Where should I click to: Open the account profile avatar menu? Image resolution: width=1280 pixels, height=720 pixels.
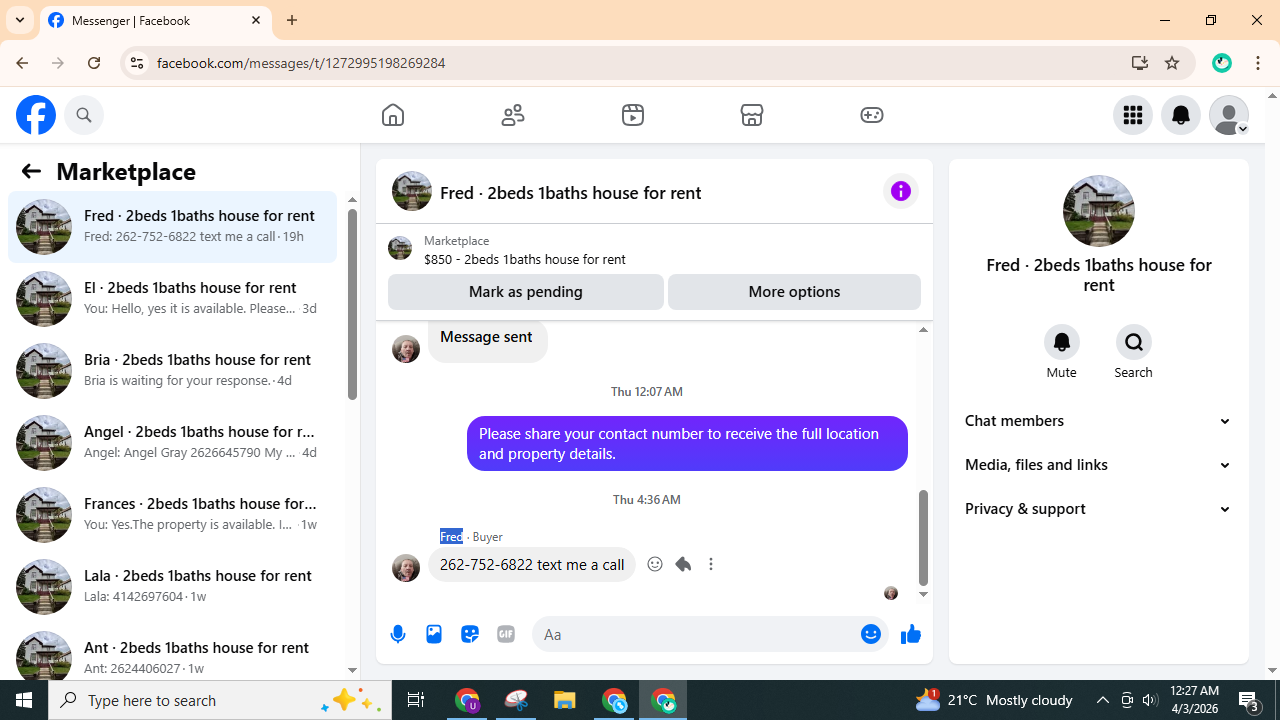tap(1229, 115)
